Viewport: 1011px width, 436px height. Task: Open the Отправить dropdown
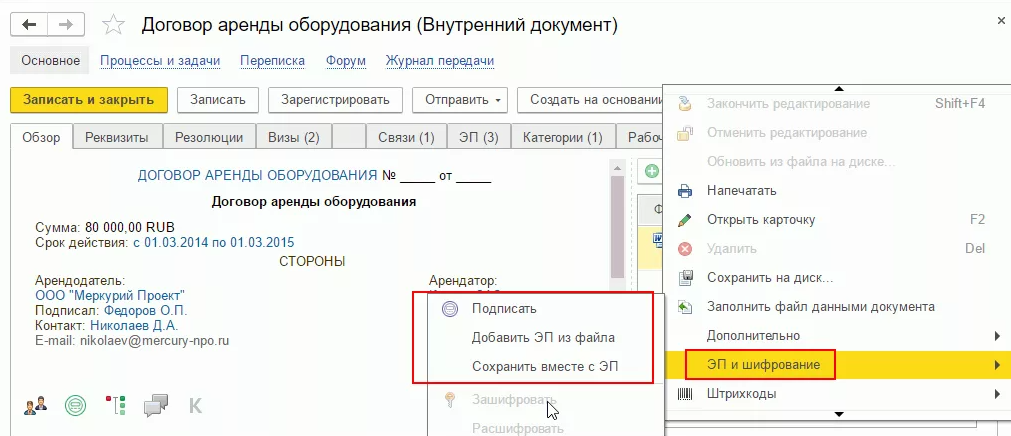(x=461, y=100)
